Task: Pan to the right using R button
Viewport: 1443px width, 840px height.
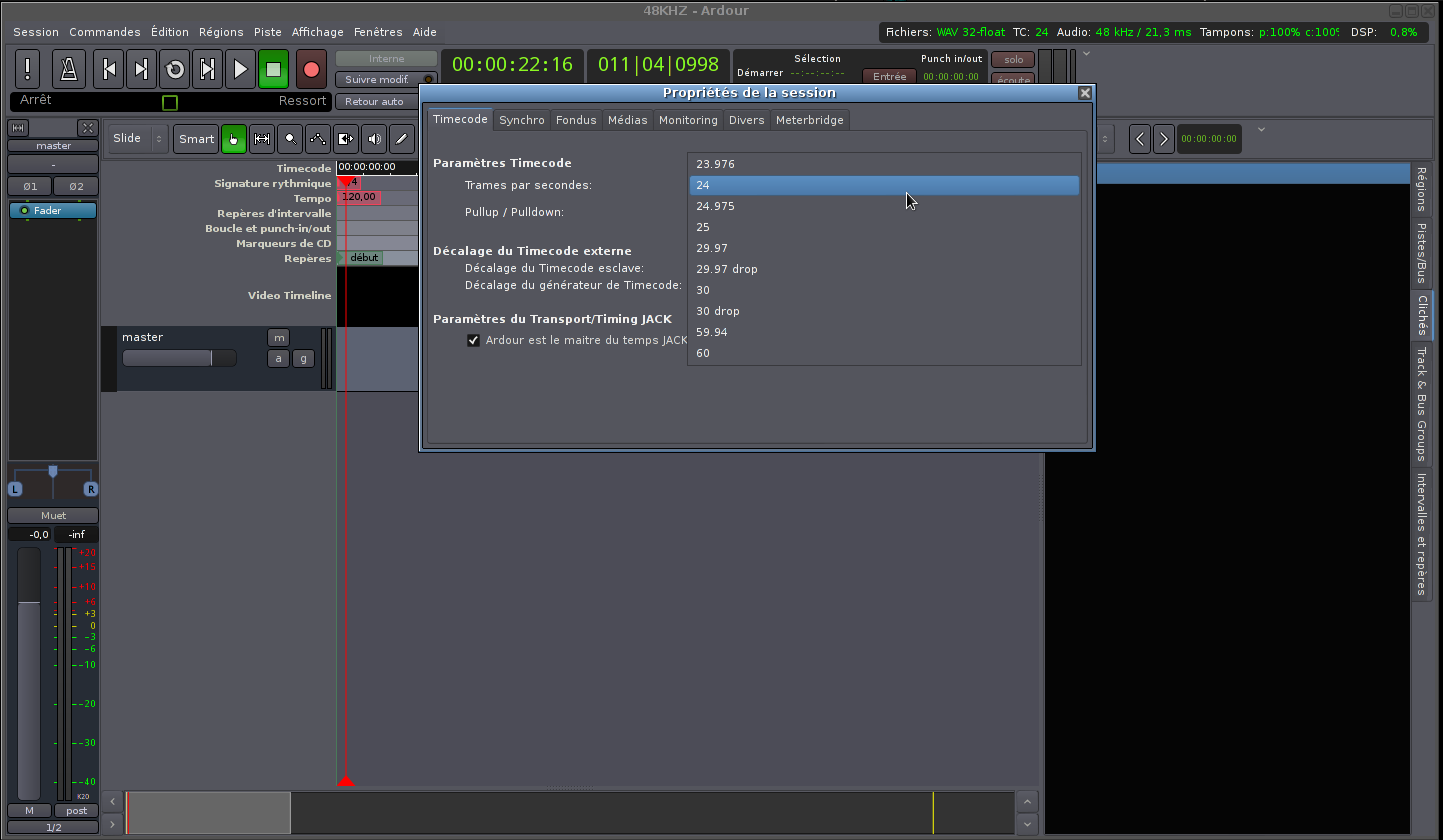Action: pyautogui.click(x=91, y=489)
